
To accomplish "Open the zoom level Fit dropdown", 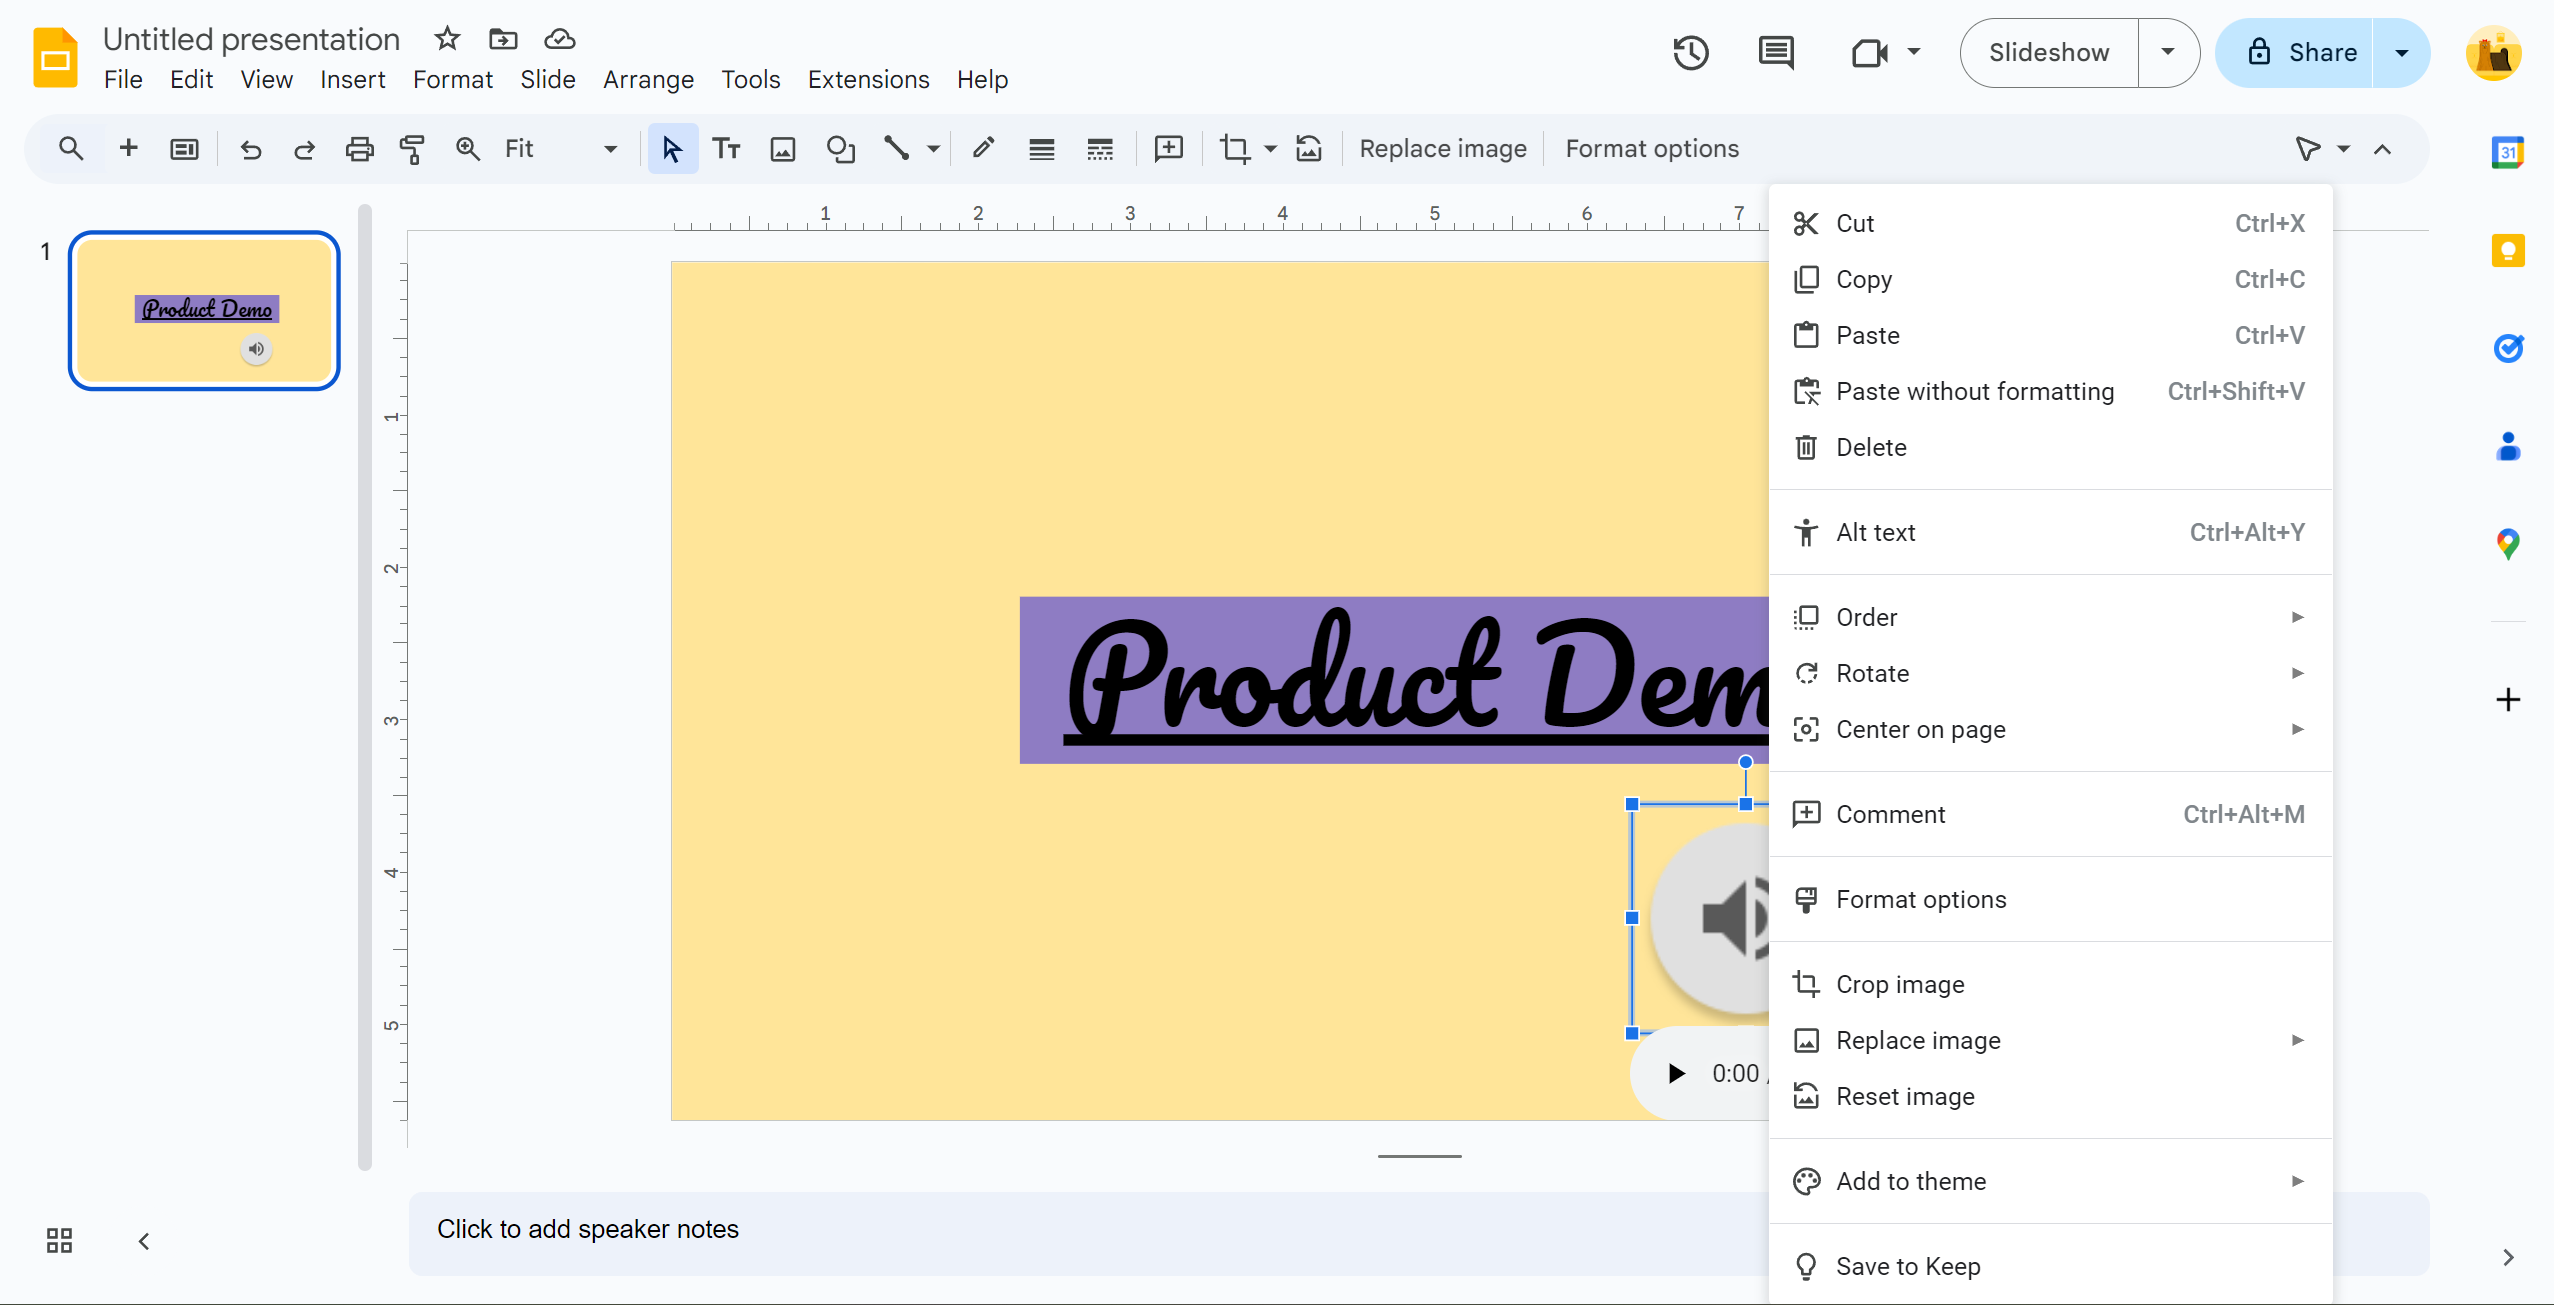I will point(560,149).
